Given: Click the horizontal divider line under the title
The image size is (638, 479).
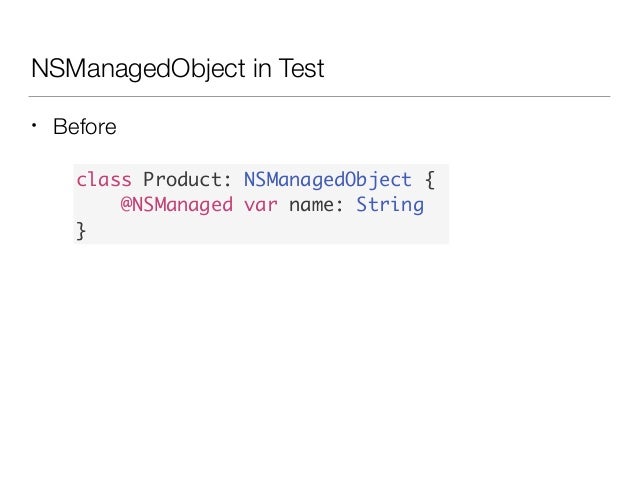Looking at the screenshot, I should point(319,96).
